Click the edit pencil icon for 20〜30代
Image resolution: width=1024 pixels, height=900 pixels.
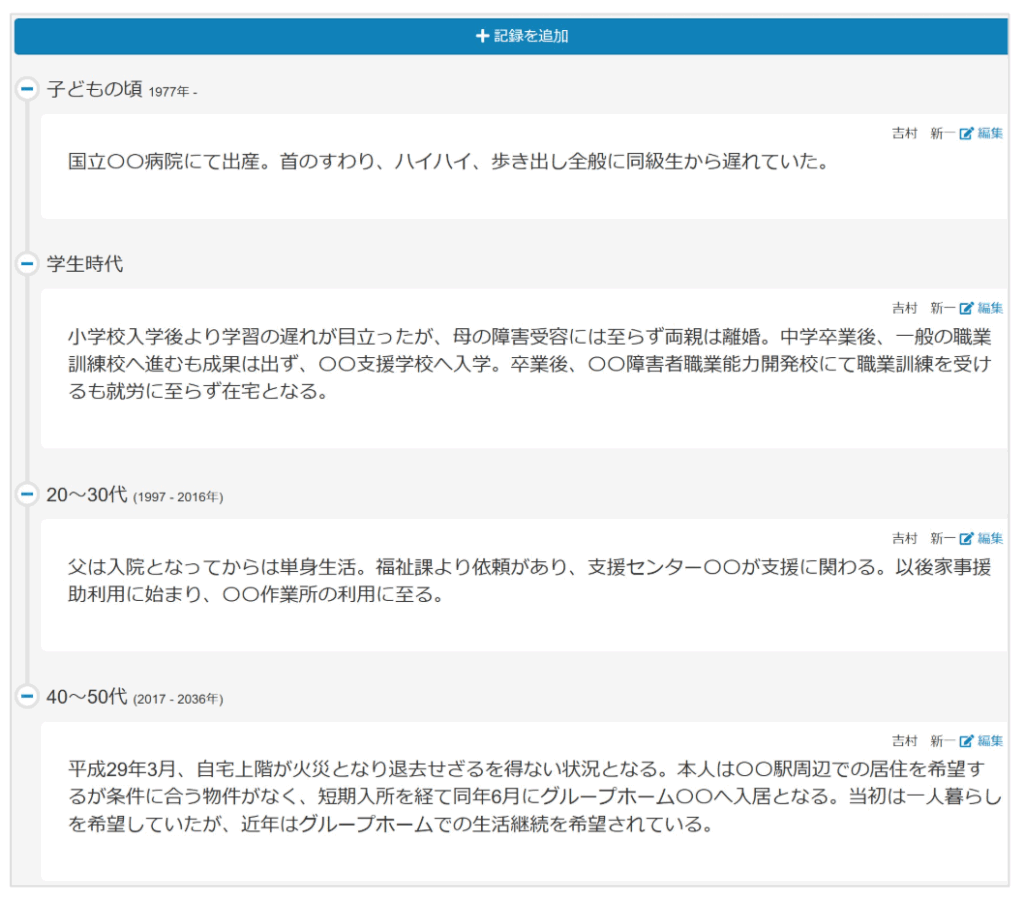tap(966, 538)
